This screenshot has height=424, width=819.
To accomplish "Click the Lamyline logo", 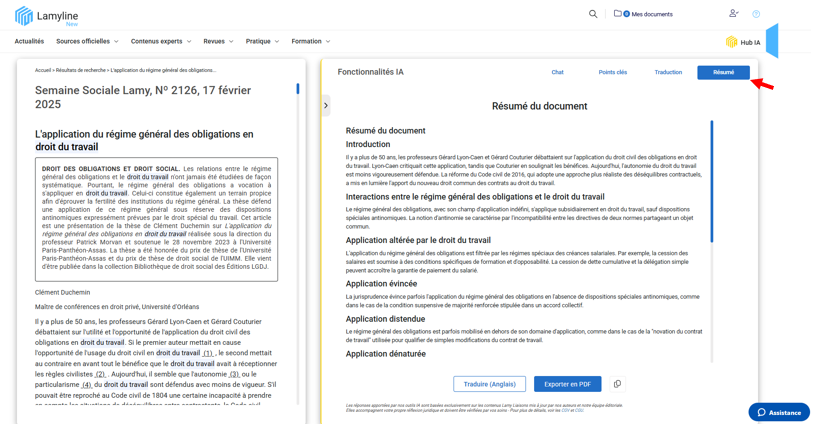I will pyautogui.click(x=46, y=16).
